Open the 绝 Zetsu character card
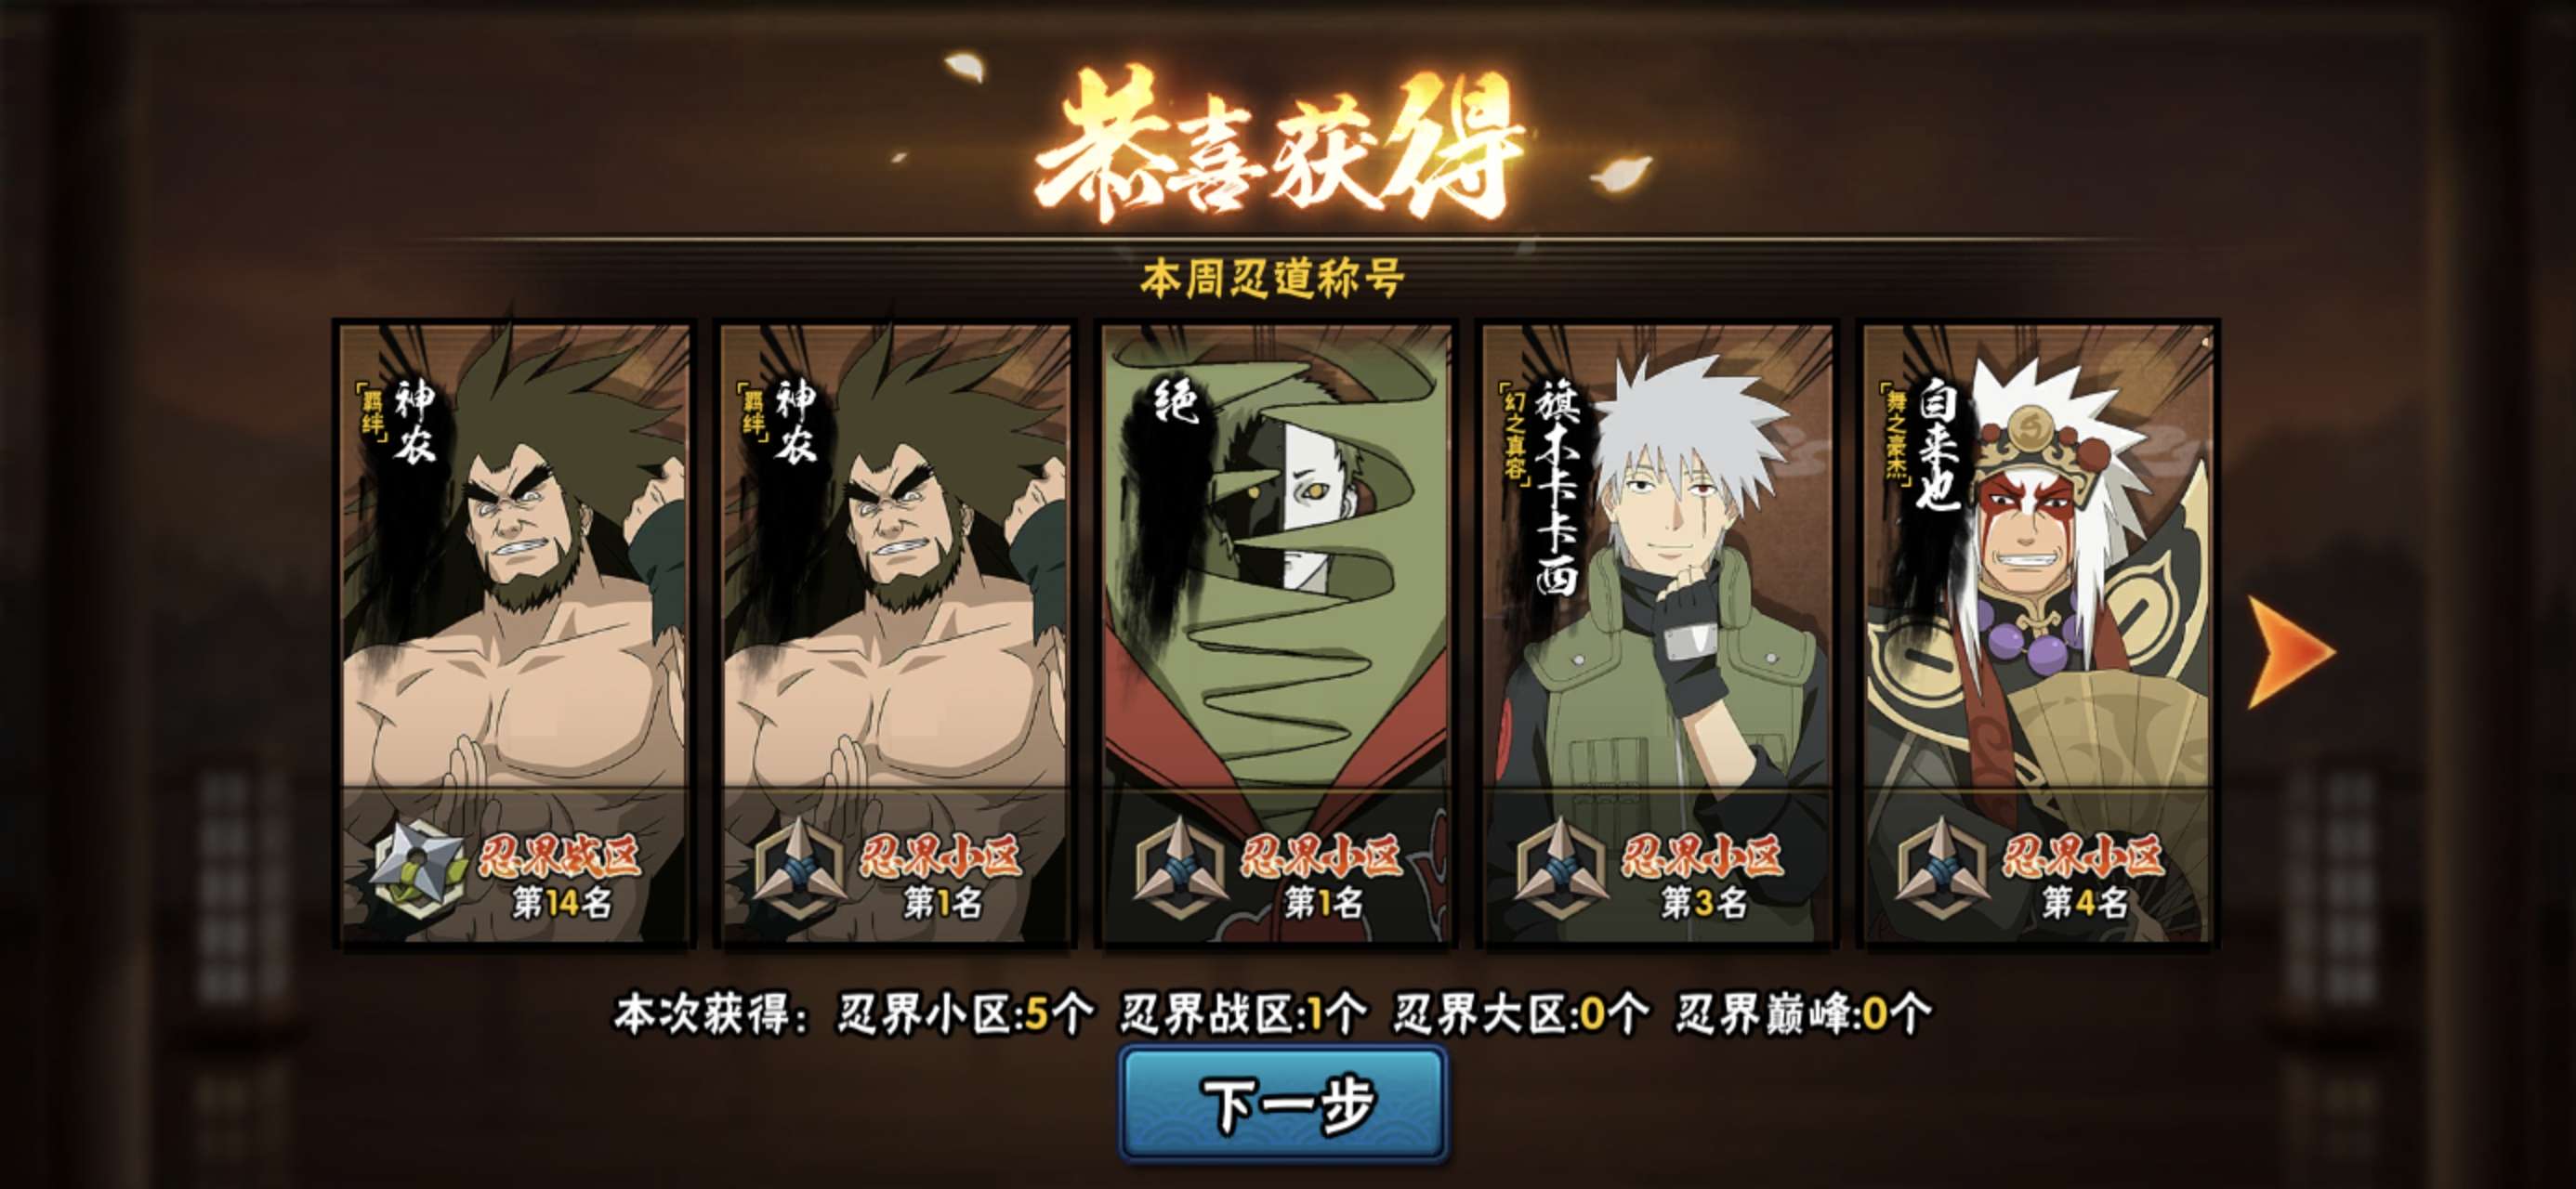Screen dimensions: 2576x1189 point(1275,633)
